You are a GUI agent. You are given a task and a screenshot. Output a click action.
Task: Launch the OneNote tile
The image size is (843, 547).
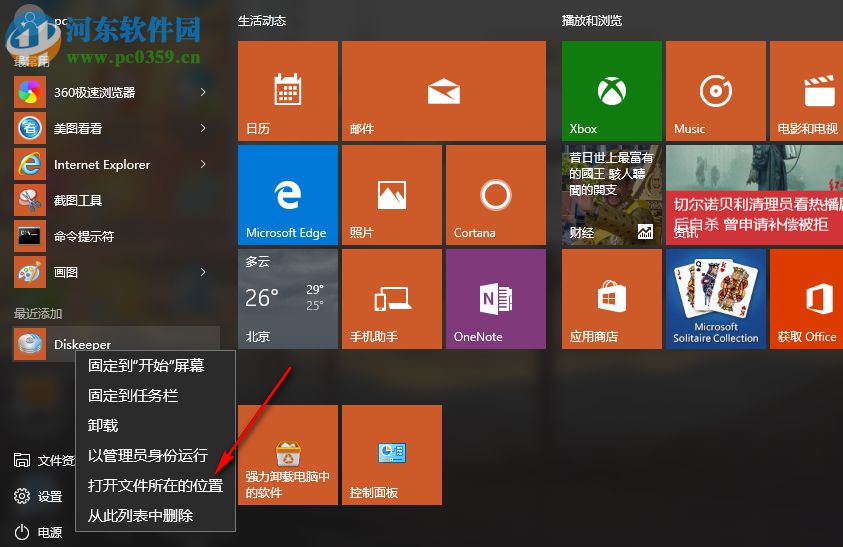coord(496,299)
